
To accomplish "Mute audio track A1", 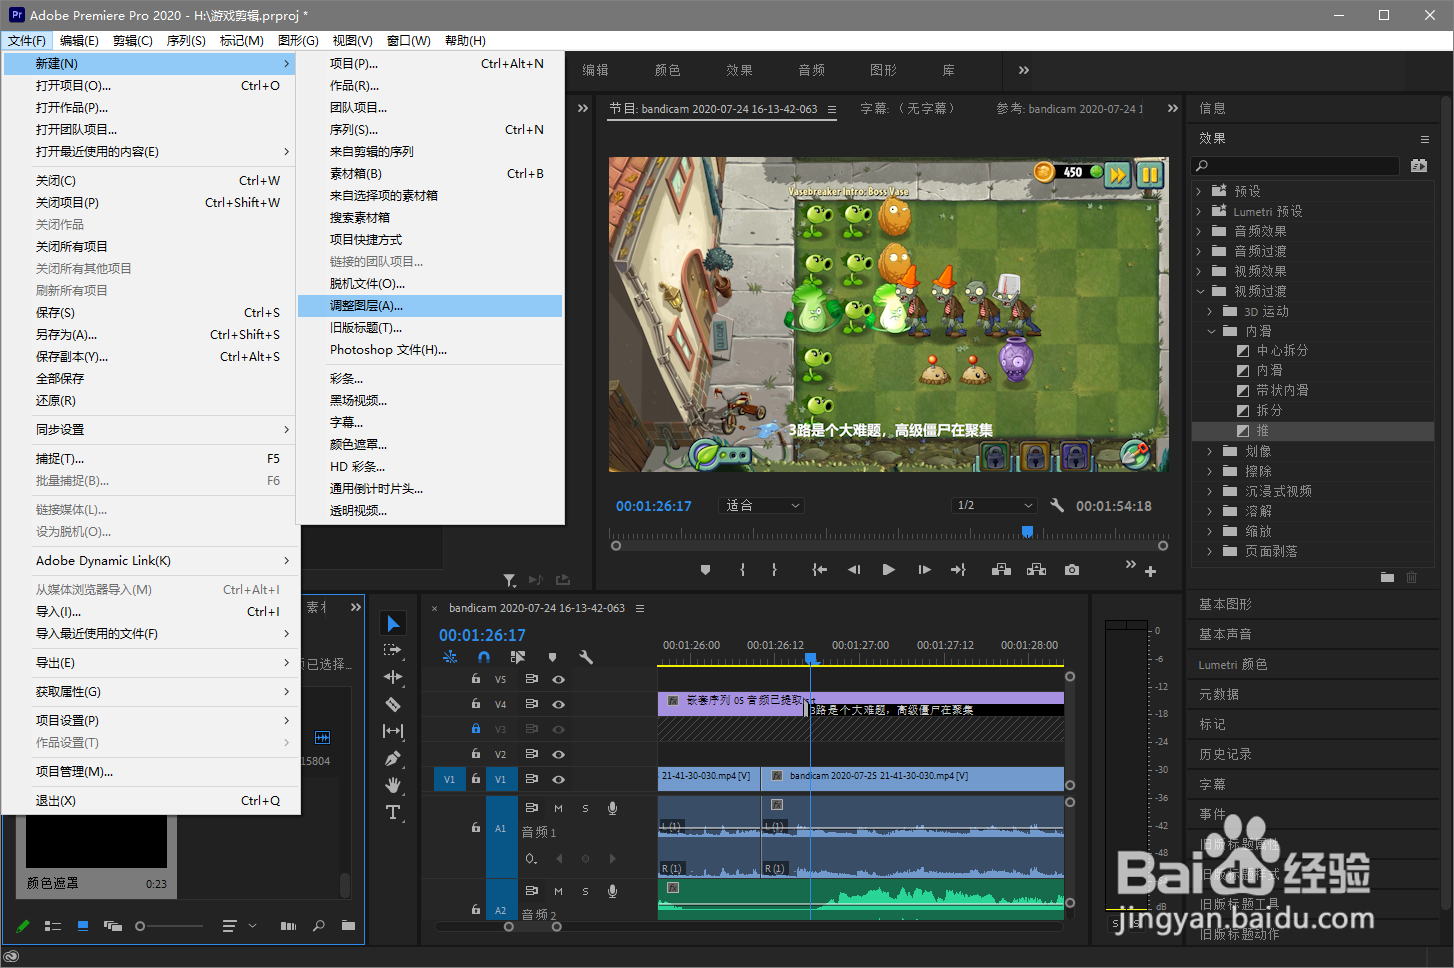I will pyautogui.click(x=559, y=808).
